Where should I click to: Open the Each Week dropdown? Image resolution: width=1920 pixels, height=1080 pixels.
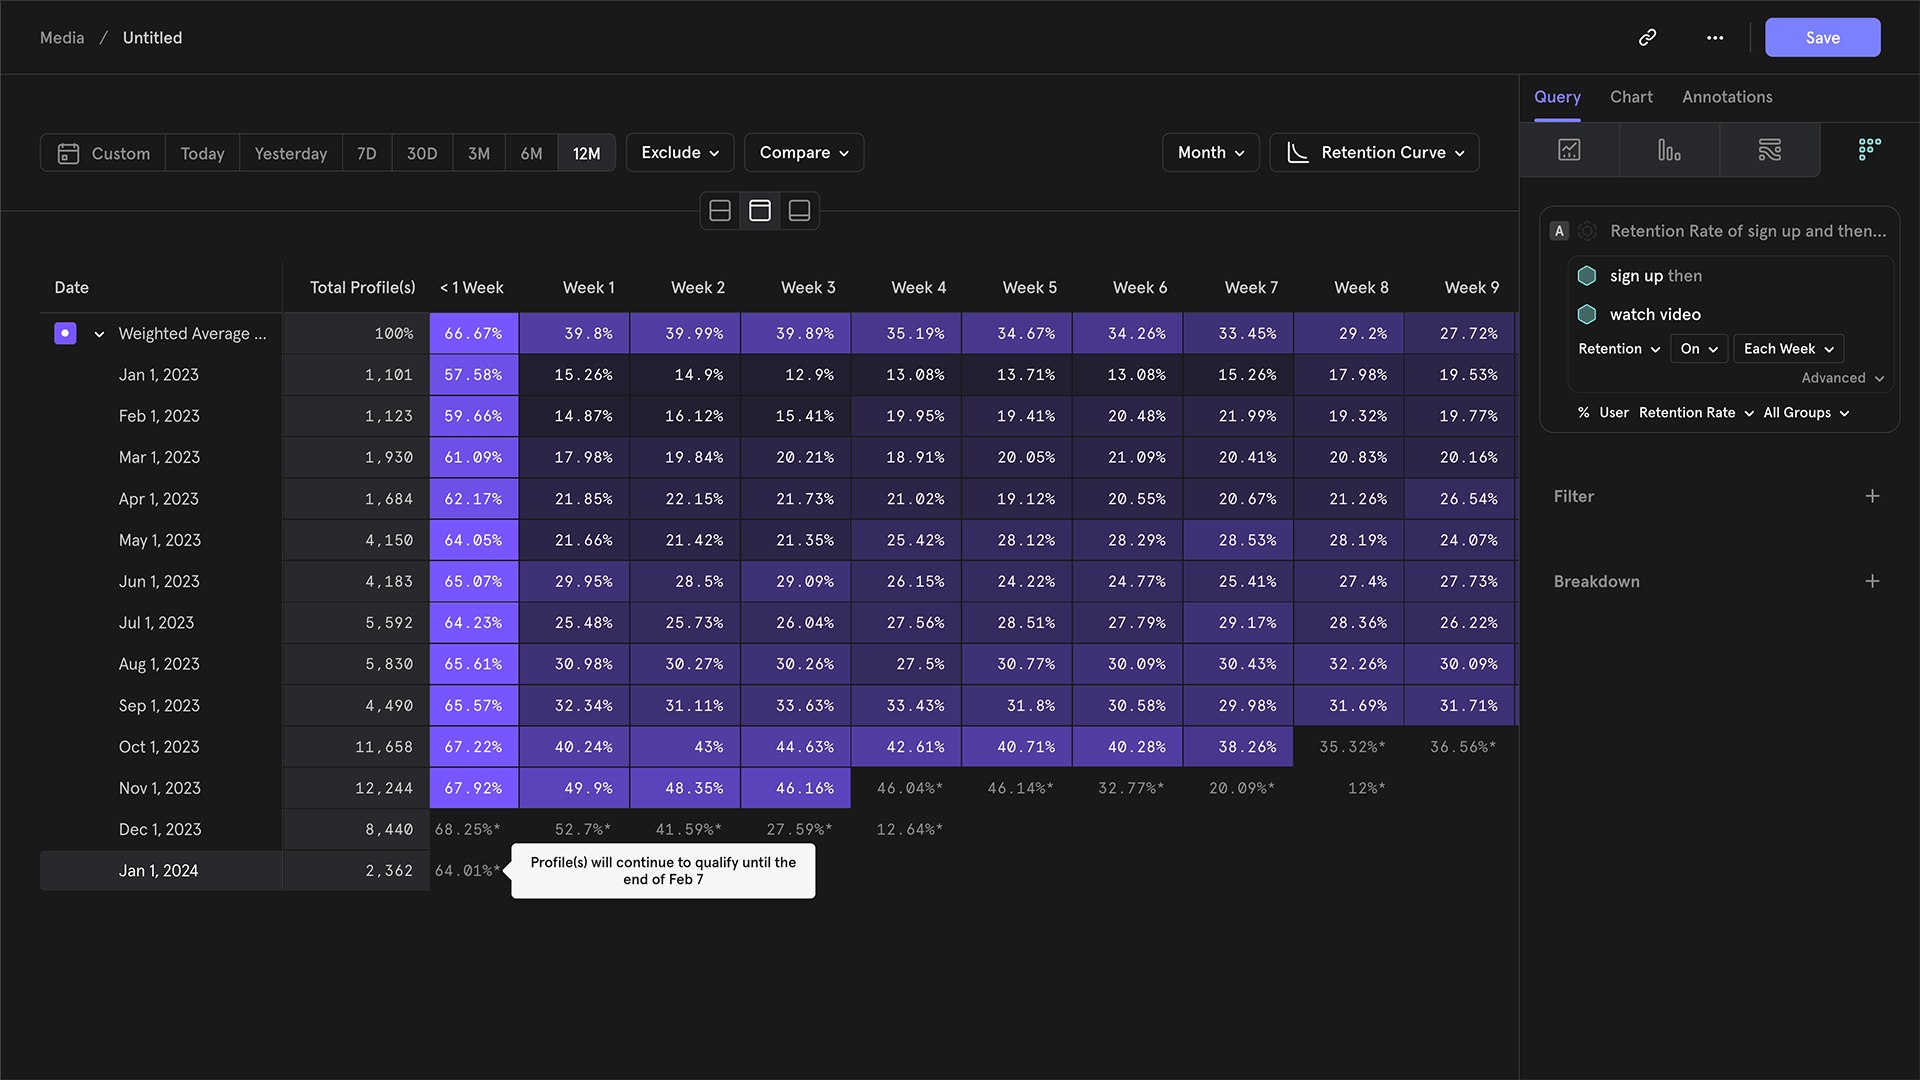tap(1788, 349)
